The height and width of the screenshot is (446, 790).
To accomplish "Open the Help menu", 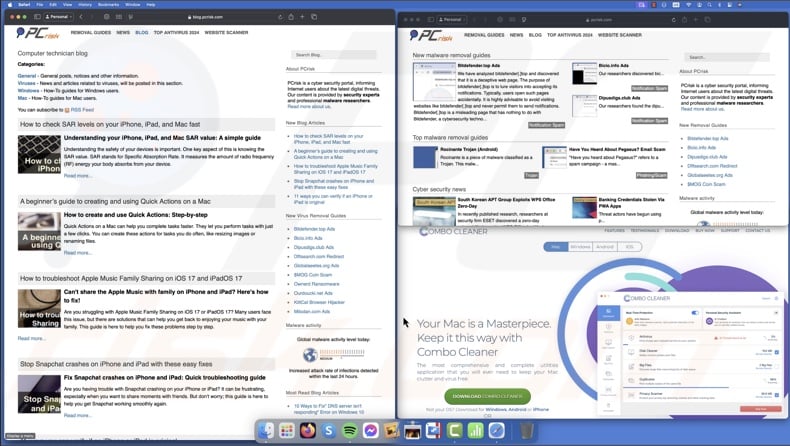I will [151, 5].
